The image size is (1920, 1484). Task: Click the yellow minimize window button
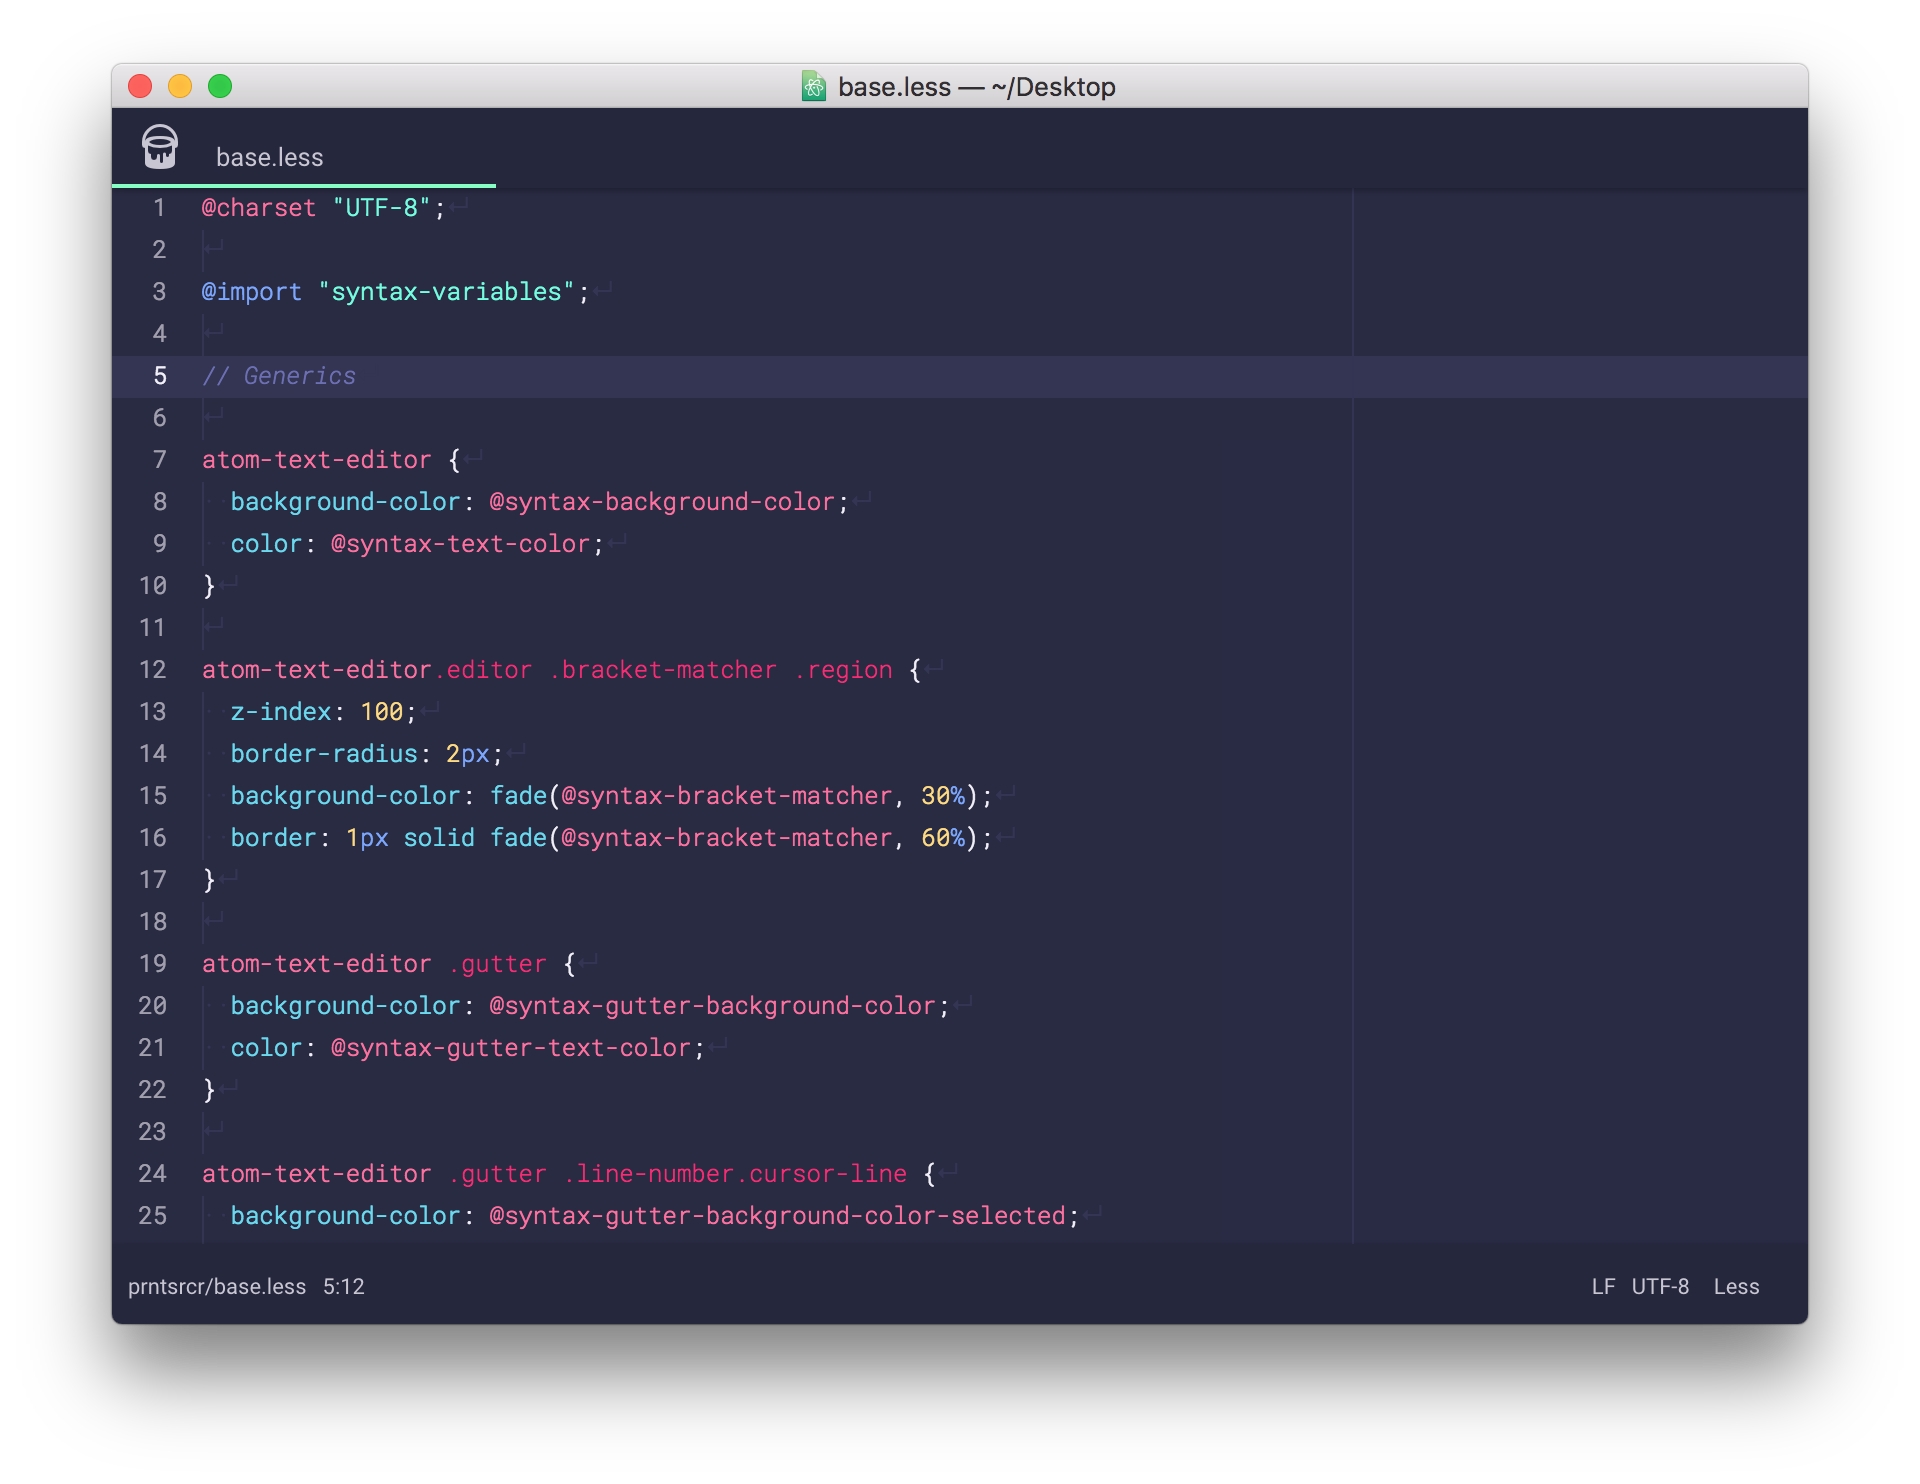tap(180, 87)
